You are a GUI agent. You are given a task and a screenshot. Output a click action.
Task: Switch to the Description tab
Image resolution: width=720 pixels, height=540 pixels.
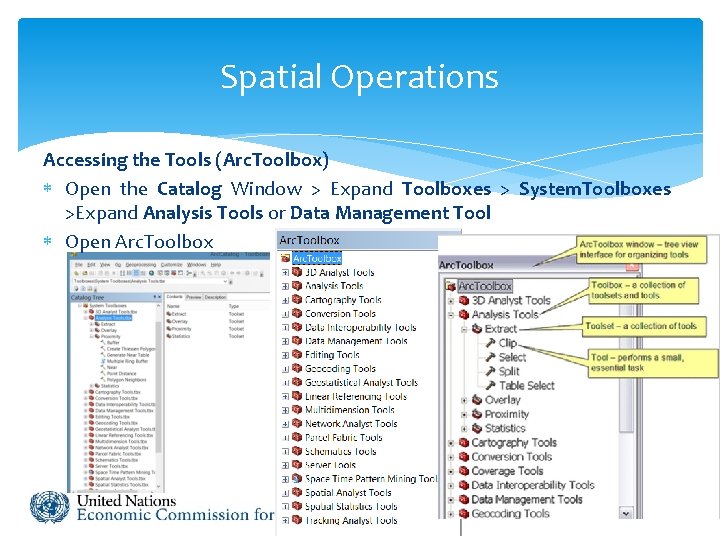215,297
